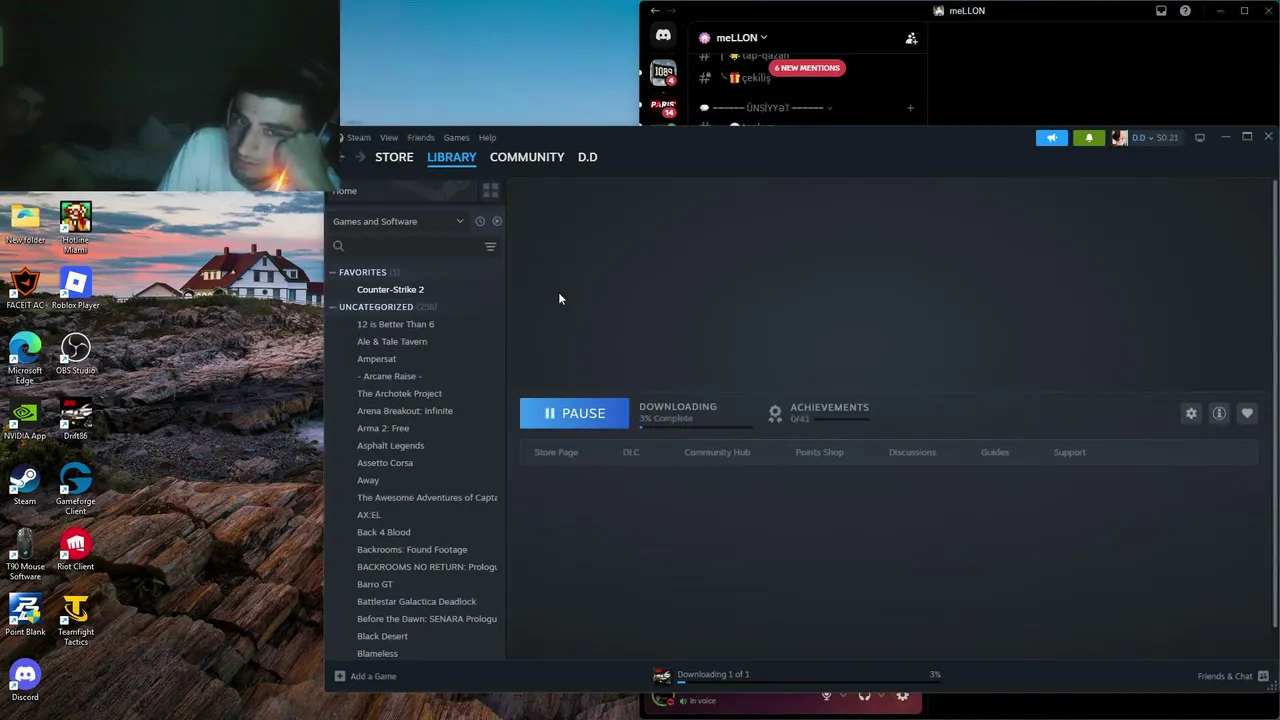Mute microphone in Discord voice panel
The image size is (1280, 720).
click(826, 696)
